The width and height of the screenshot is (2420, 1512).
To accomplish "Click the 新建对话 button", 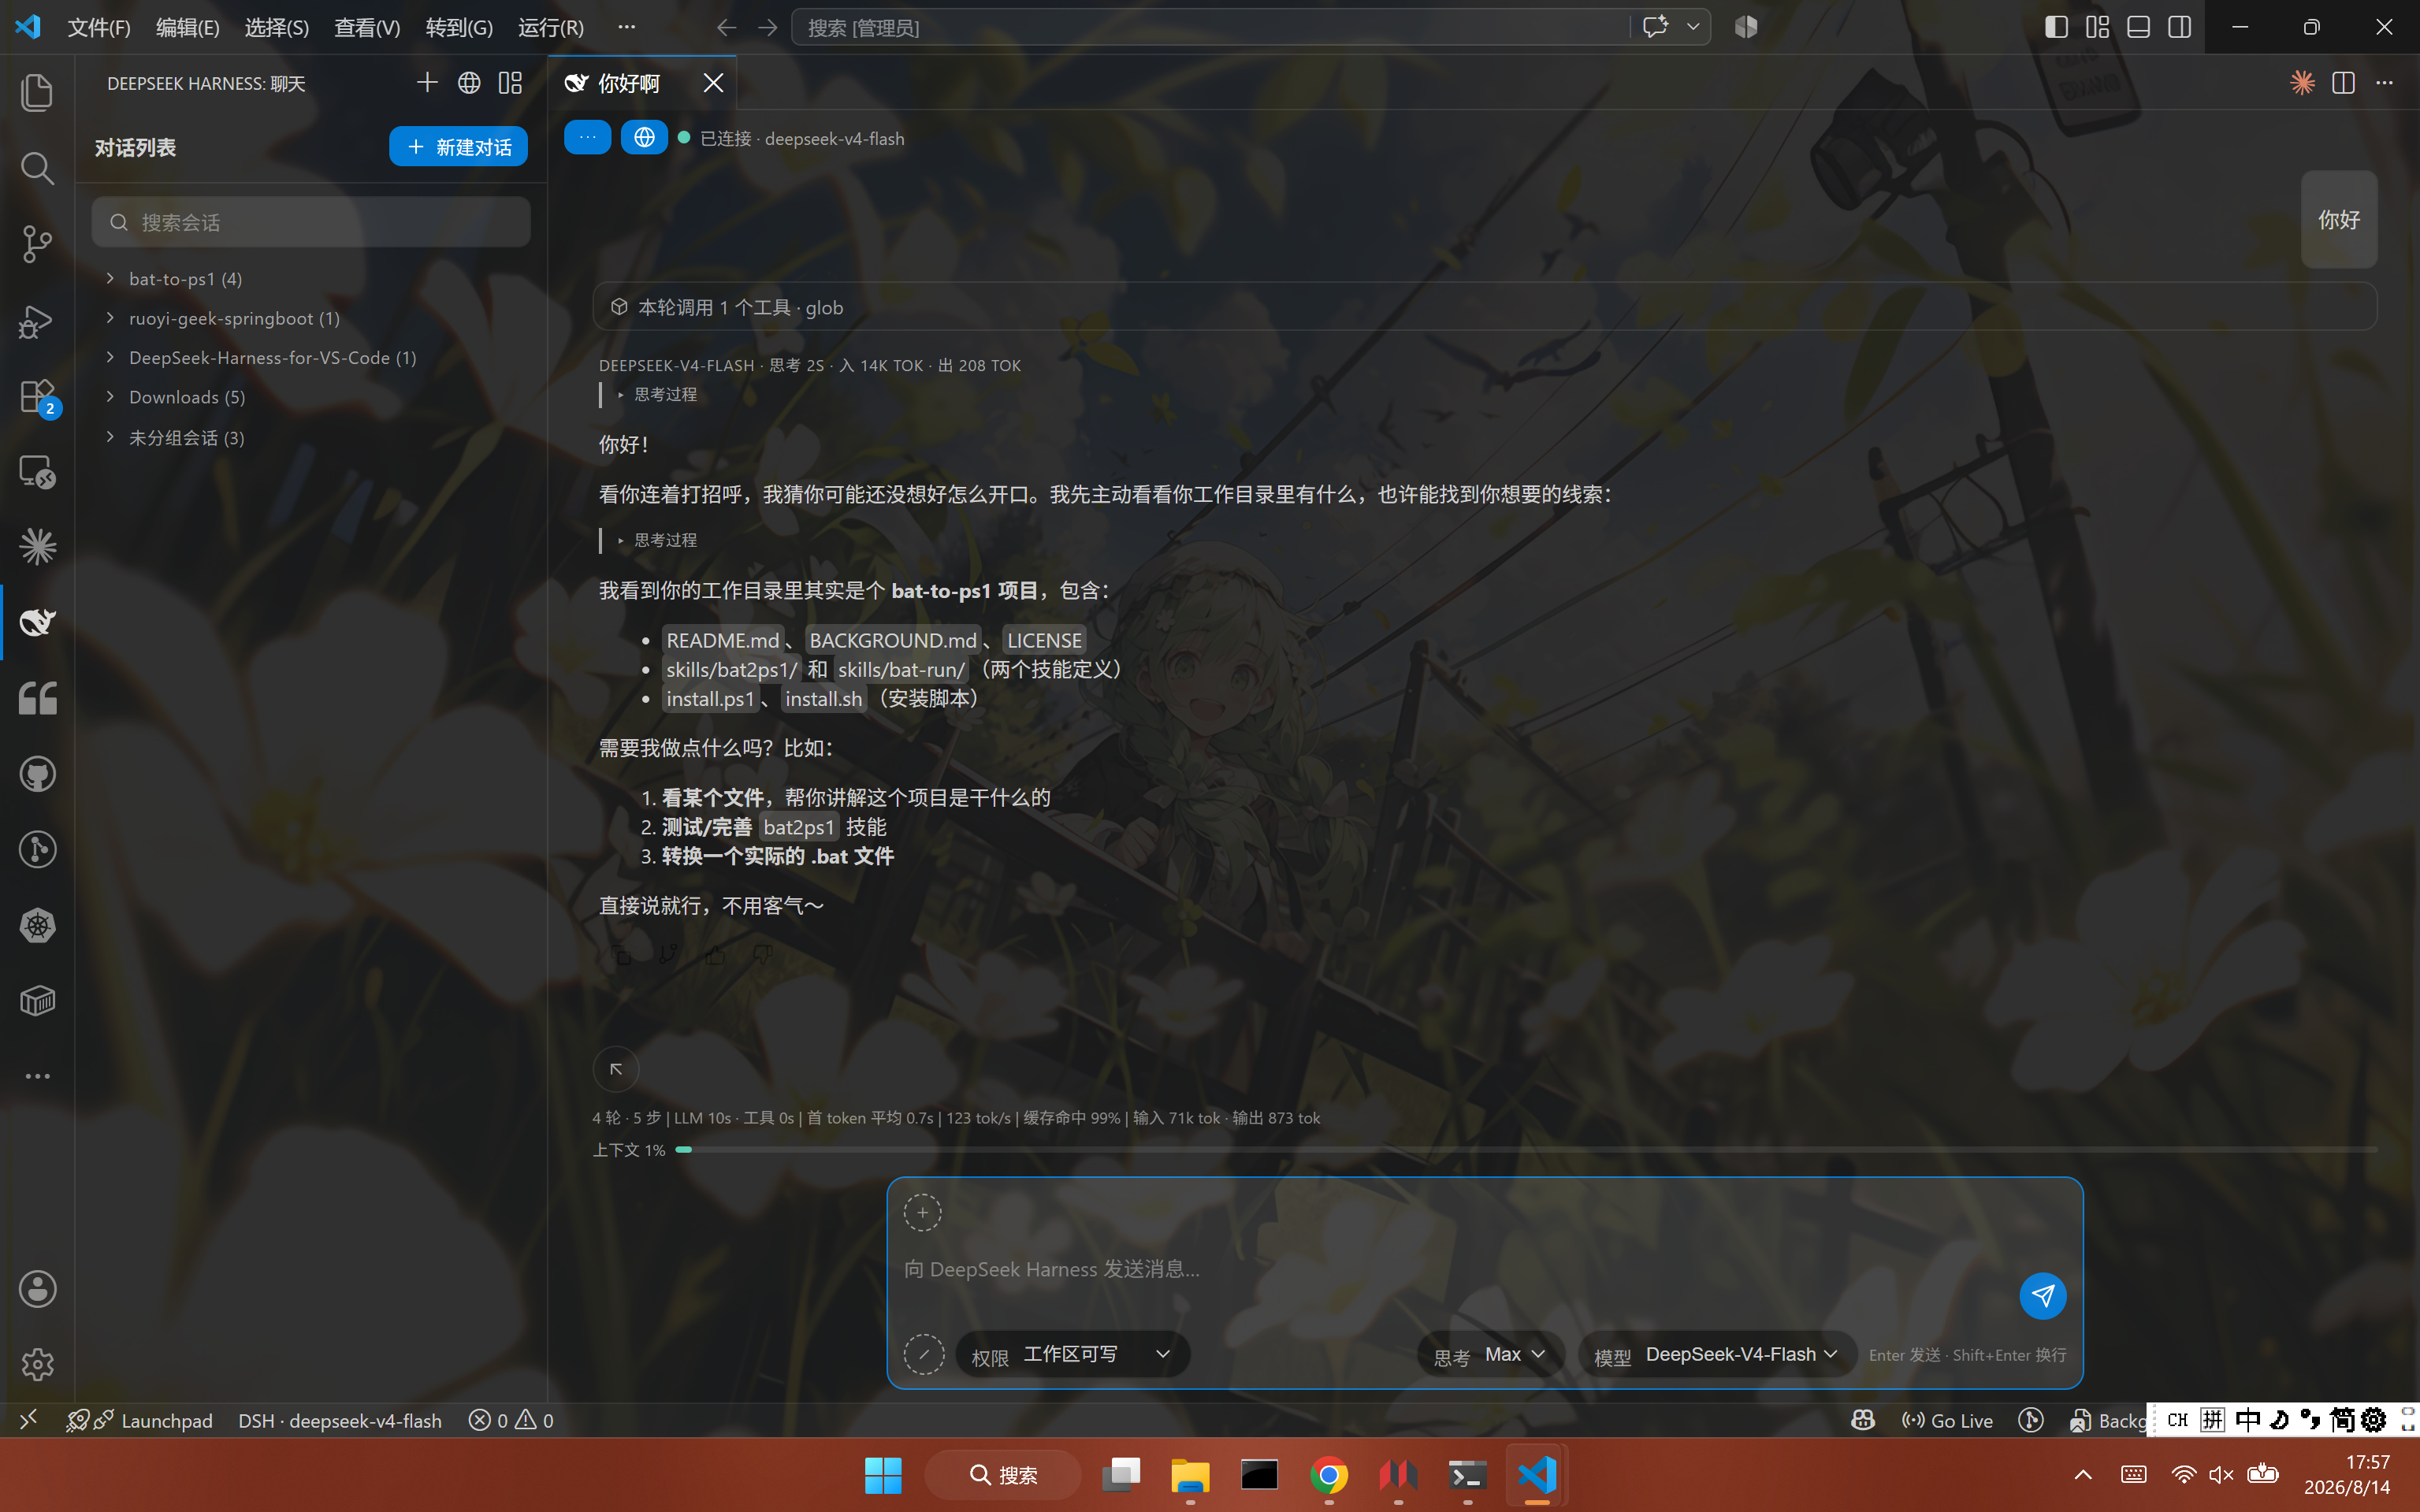I will click(x=458, y=147).
